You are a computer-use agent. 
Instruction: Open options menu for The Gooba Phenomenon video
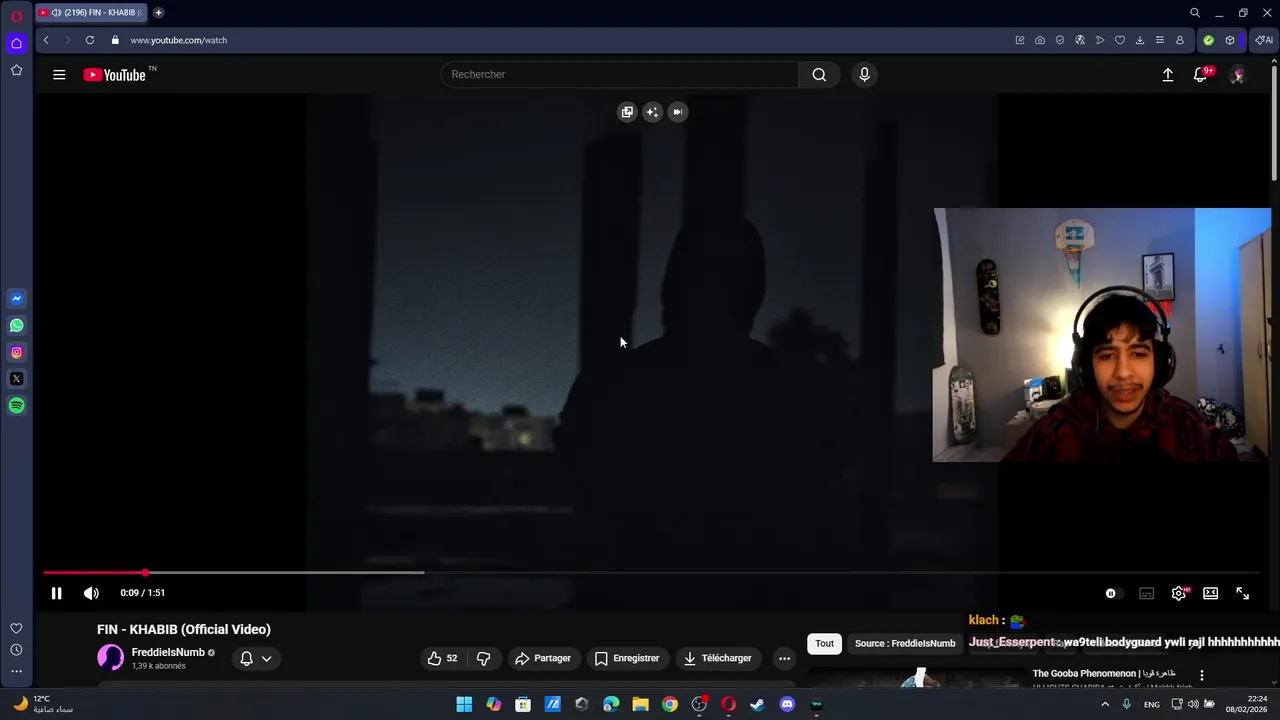[x=1201, y=676]
